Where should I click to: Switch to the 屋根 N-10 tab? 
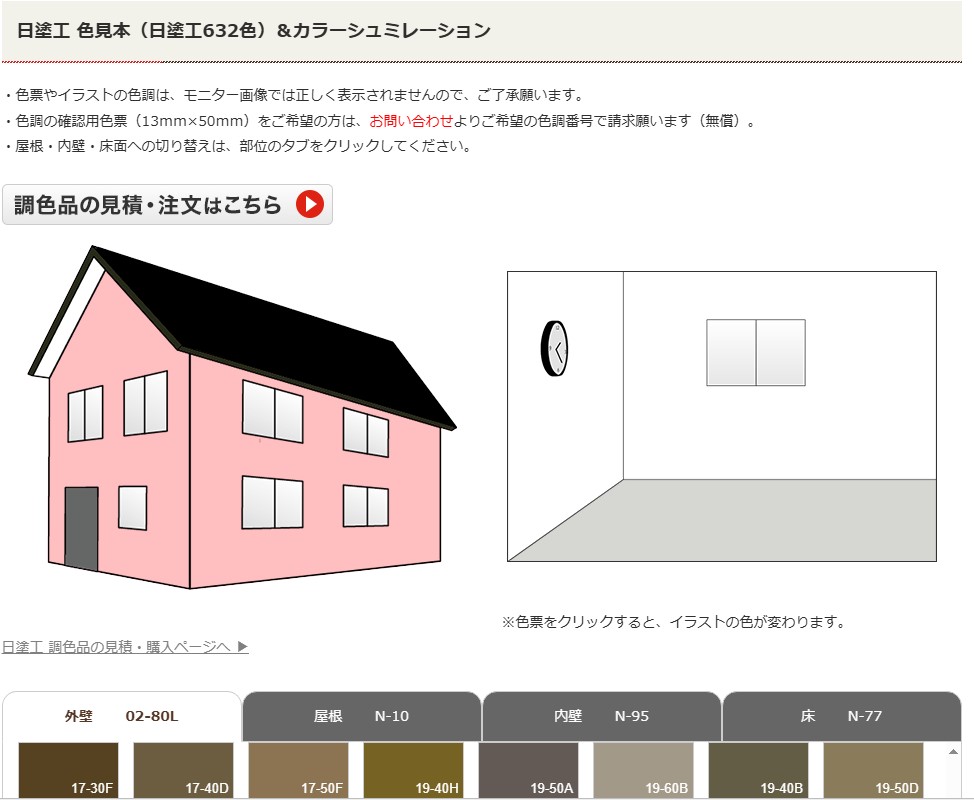coord(361,716)
